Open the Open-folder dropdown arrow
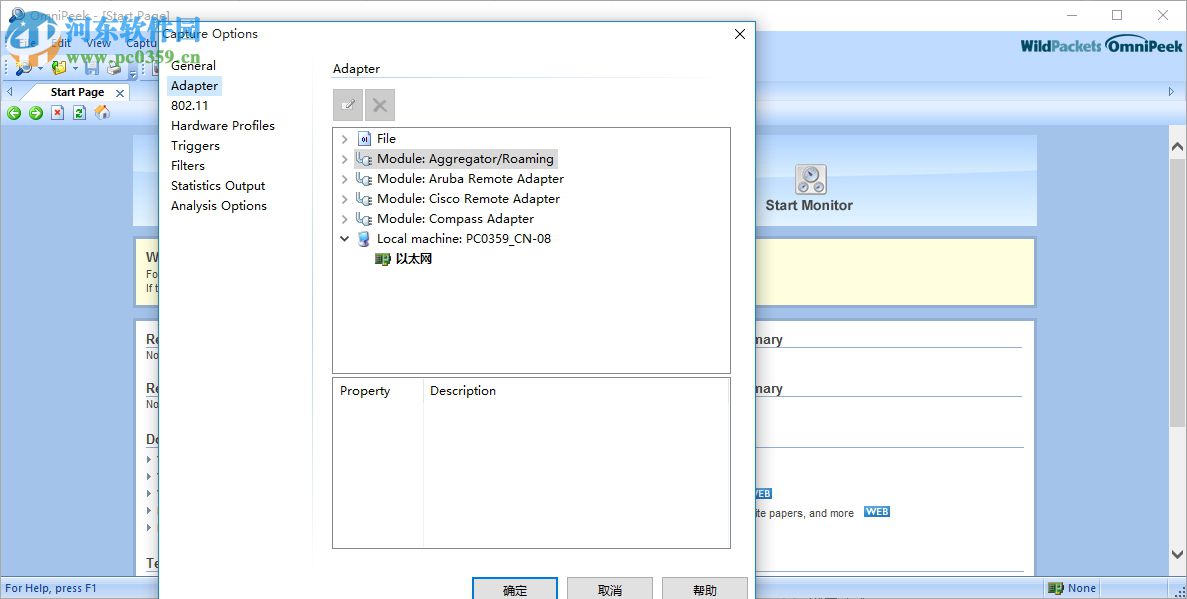Image resolution: width=1187 pixels, height=599 pixels. 75,69
